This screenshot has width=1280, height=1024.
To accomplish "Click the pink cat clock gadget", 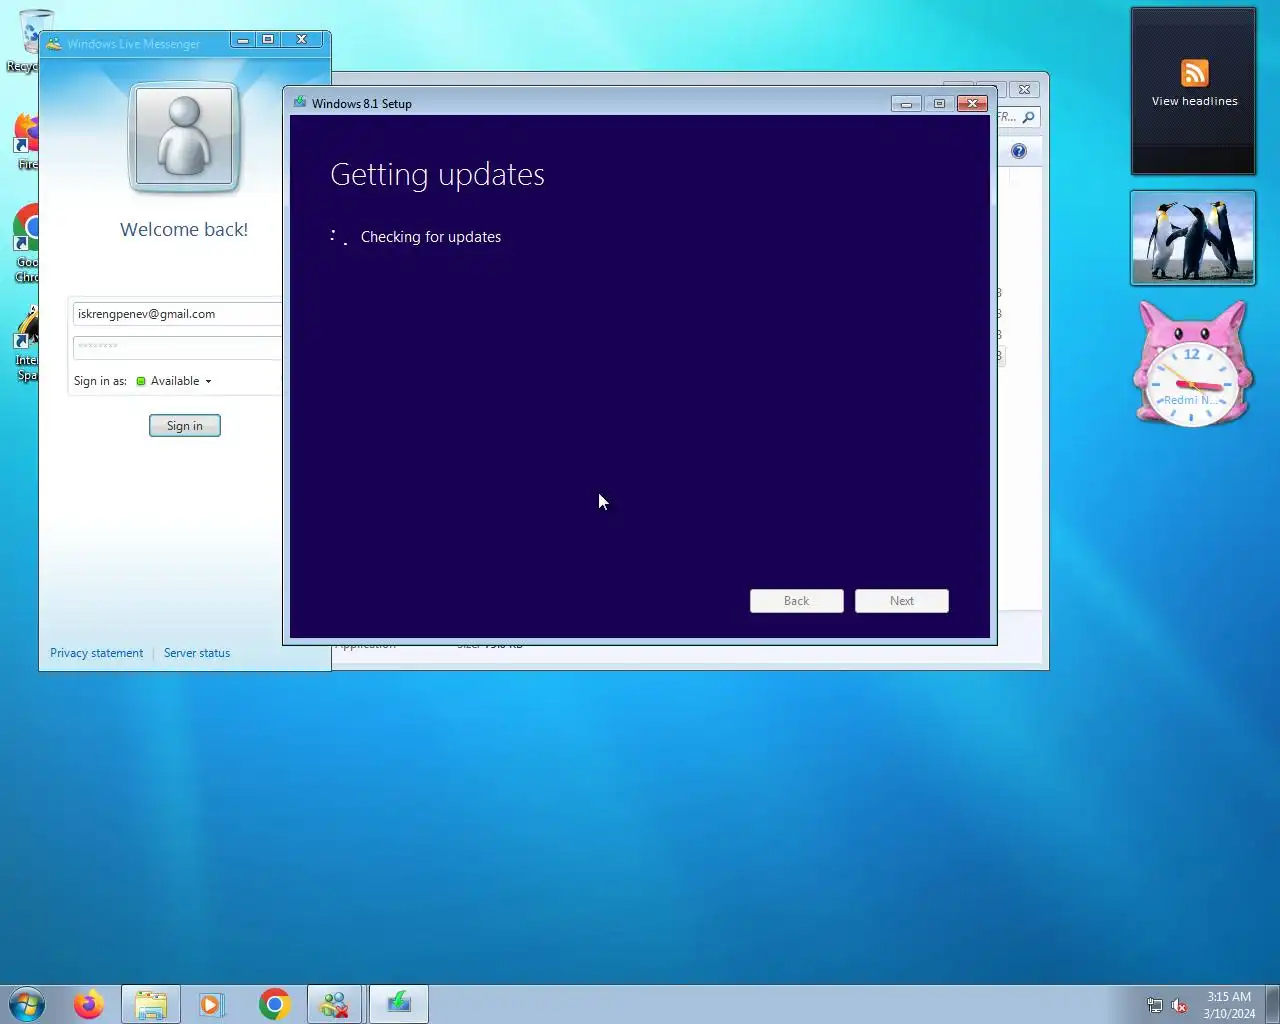I will tap(1192, 366).
